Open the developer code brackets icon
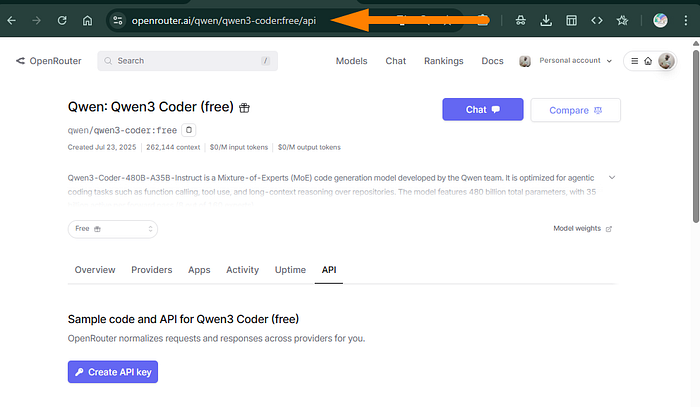The image size is (700, 407). click(x=597, y=21)
